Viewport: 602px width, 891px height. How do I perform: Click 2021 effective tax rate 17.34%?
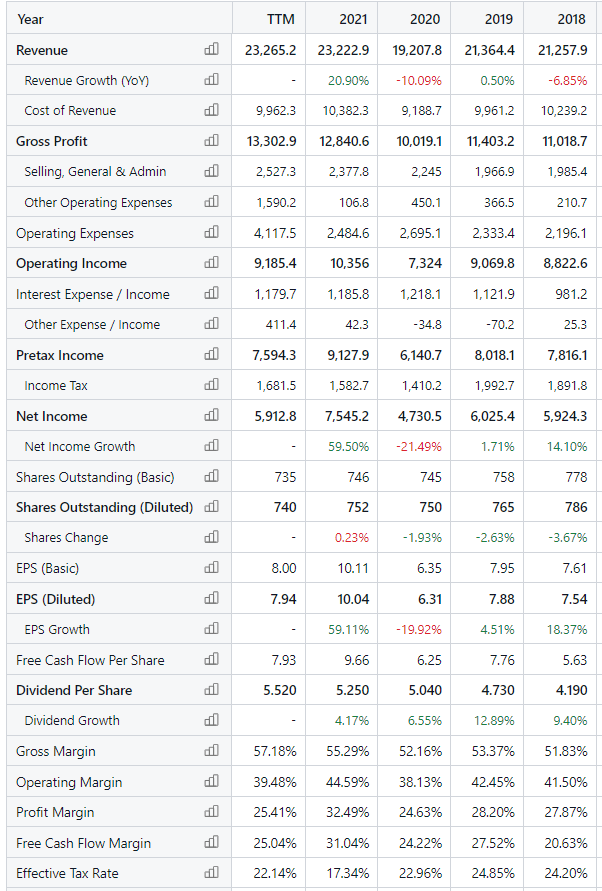(348, 873)
